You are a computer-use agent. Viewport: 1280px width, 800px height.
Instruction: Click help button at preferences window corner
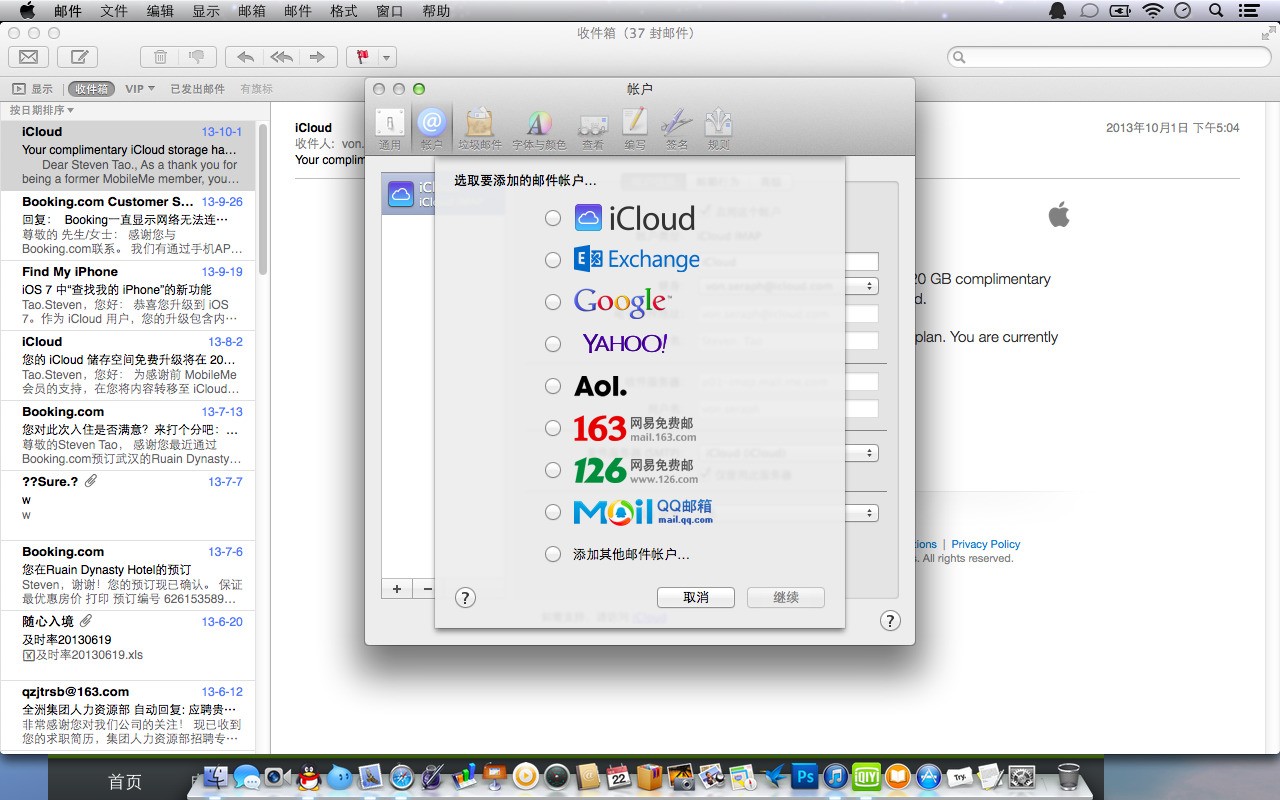coord(890,621)
